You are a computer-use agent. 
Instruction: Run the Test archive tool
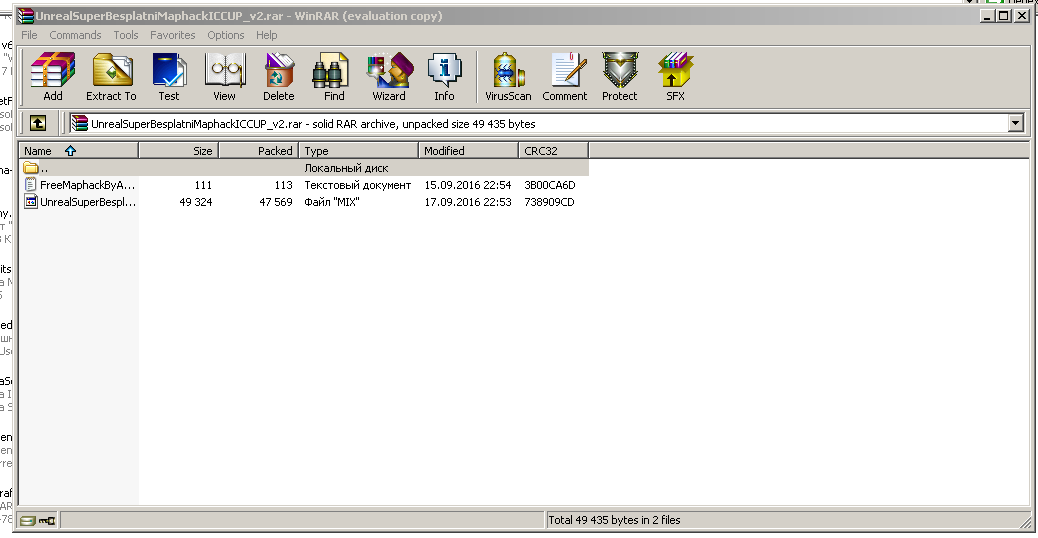(x=169, y=77)
